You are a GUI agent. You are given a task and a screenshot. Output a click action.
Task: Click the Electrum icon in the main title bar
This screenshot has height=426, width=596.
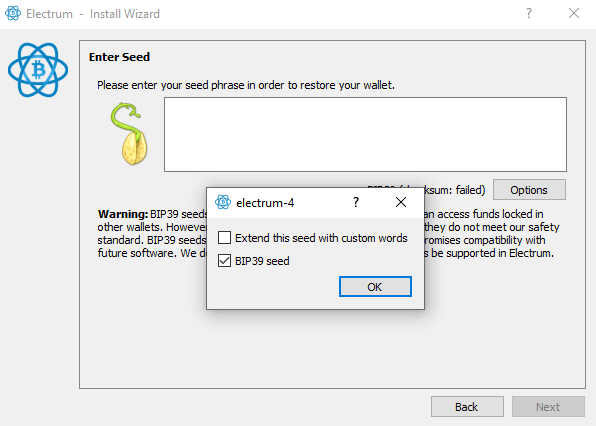13,13
